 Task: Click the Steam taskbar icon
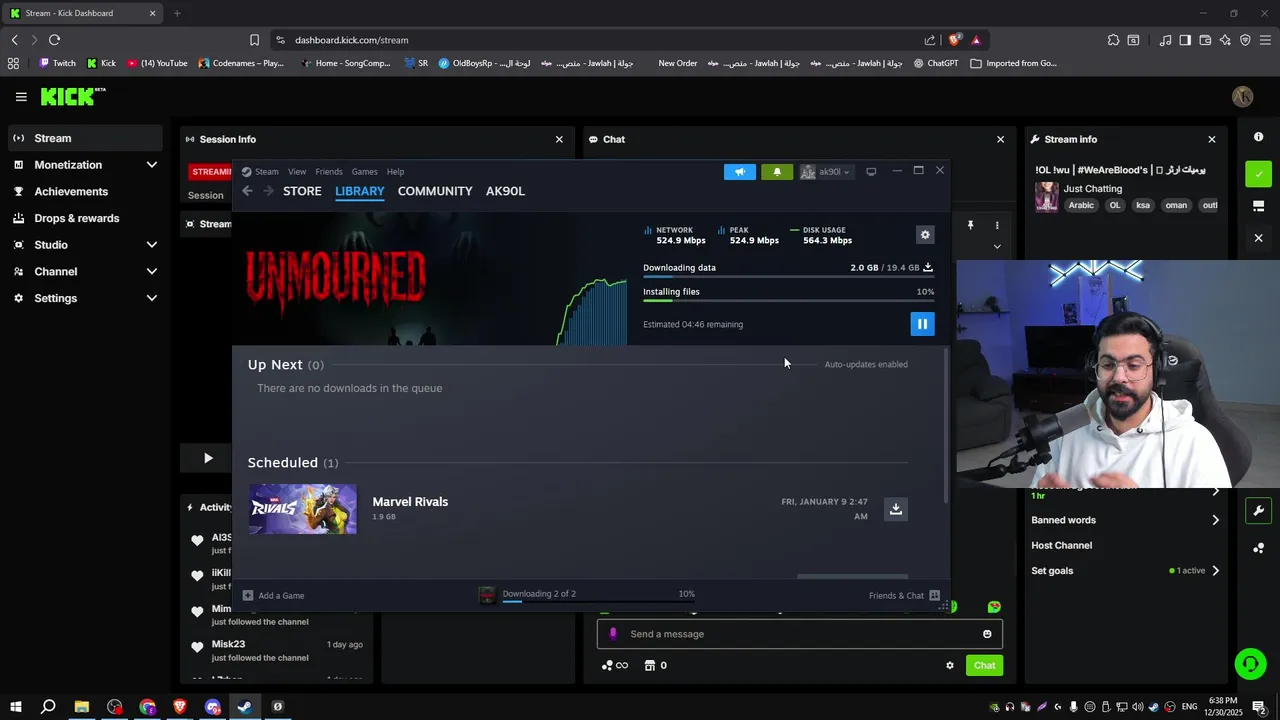245,707
